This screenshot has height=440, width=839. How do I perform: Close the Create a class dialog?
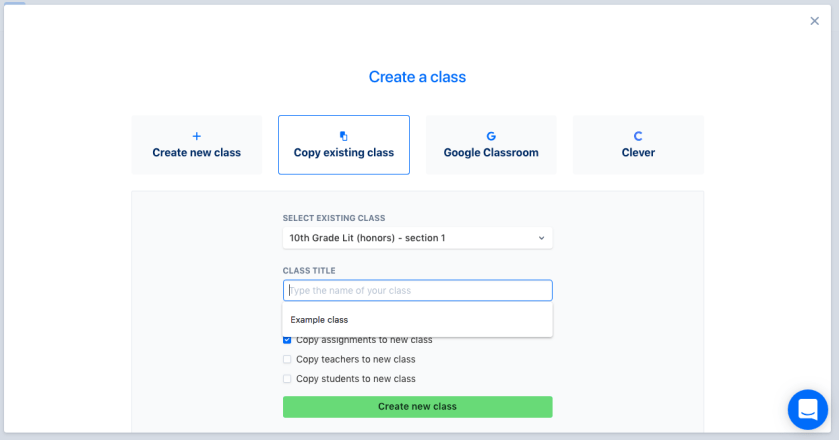pyautogui.click(x=814, y=21)
